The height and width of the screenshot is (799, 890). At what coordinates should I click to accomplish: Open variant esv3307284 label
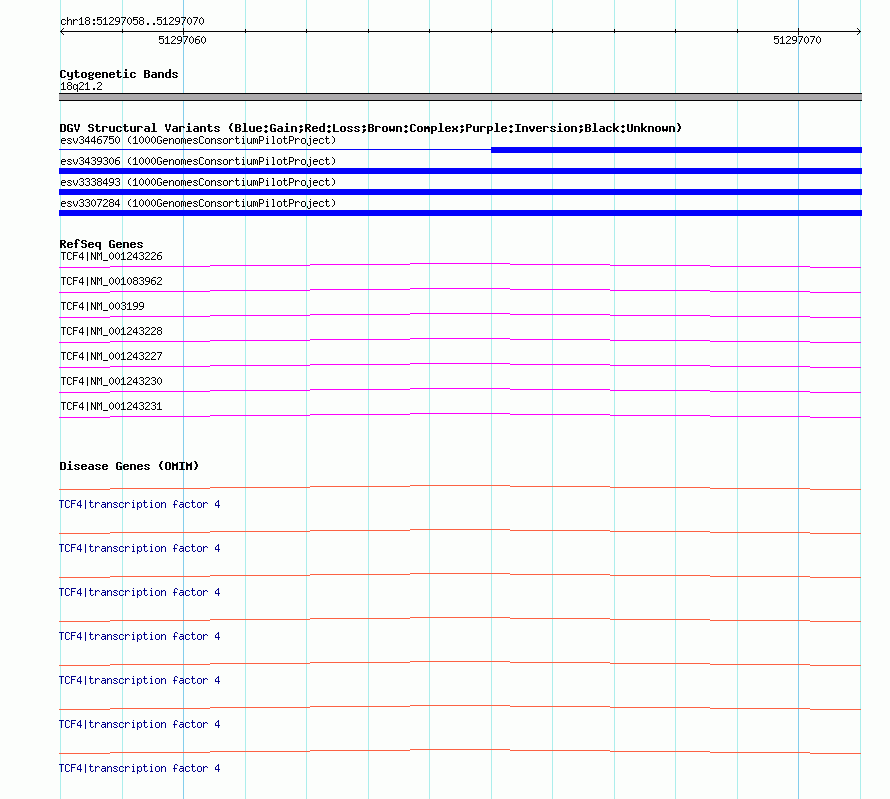(198, 203)
